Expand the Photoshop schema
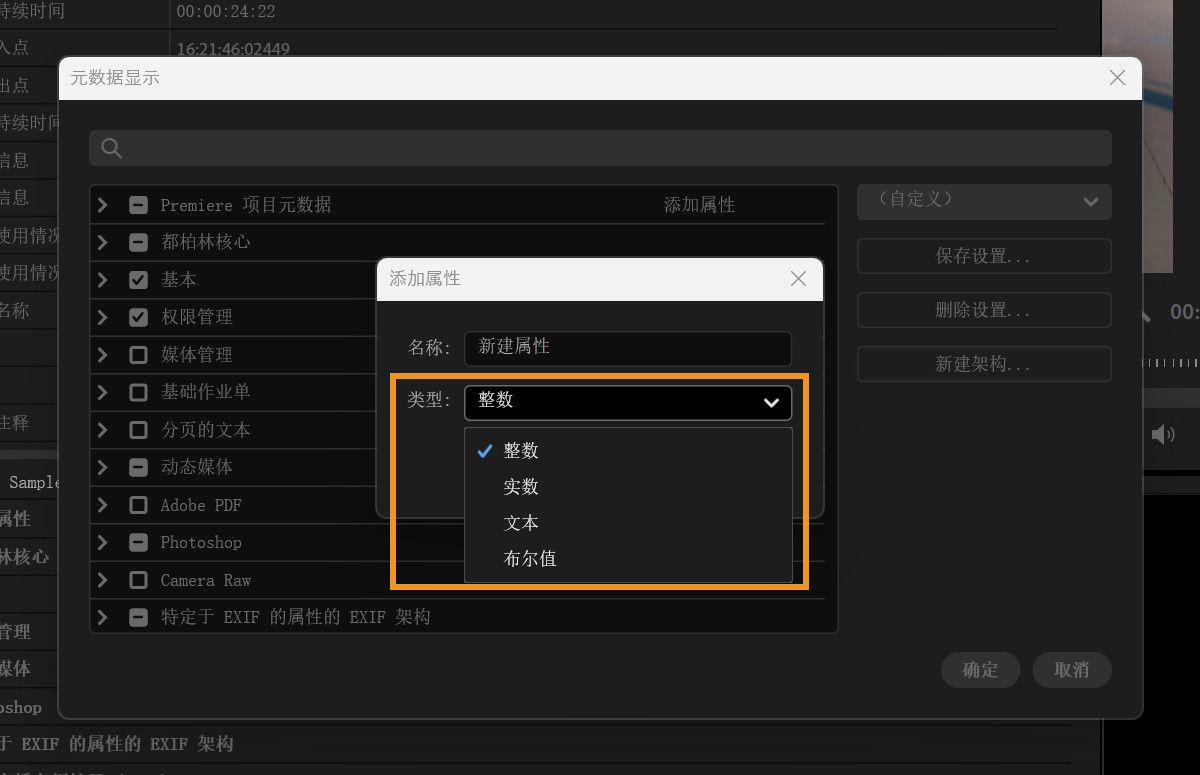1200x775 pixels. point(103,542)
